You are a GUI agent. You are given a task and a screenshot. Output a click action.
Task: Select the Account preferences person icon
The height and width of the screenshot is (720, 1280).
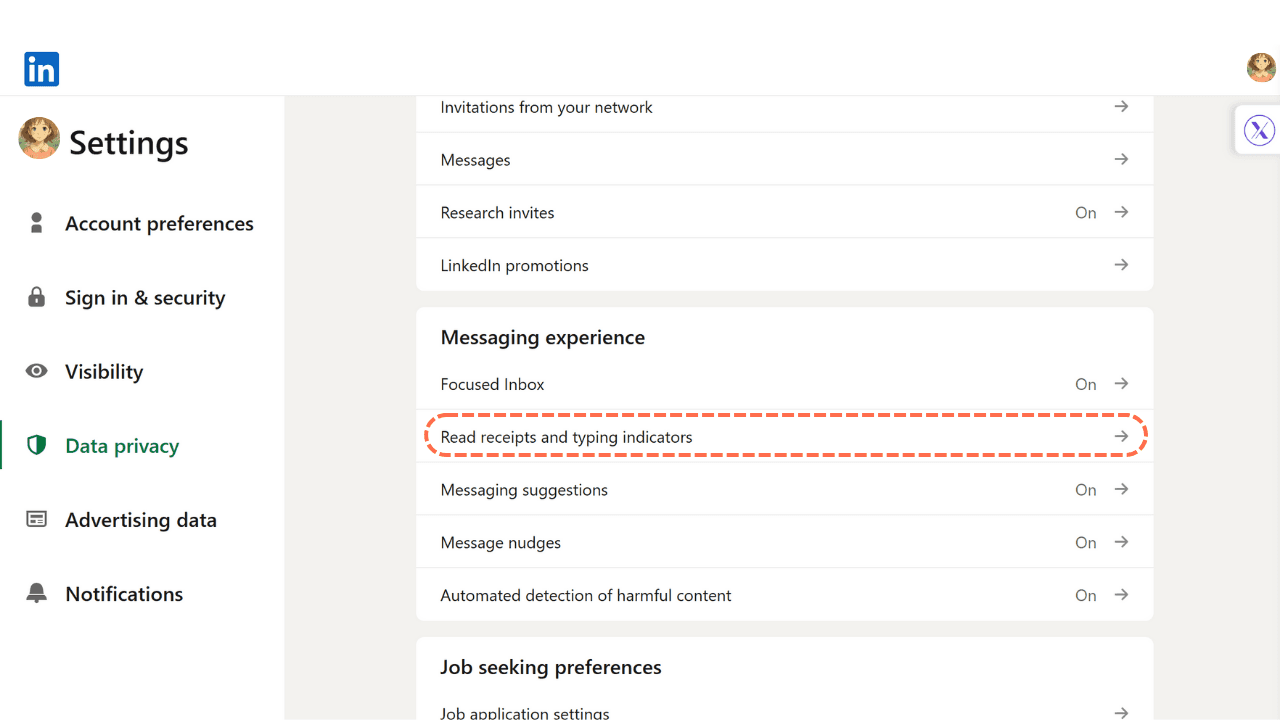pyautogui.click(x=36, y=222)
